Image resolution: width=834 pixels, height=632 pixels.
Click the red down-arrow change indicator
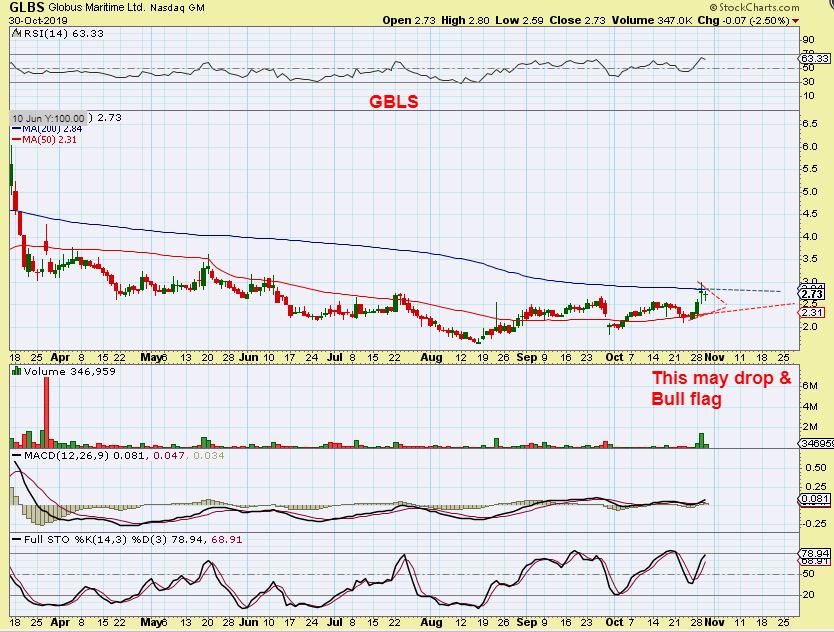[x=795, y=21]
